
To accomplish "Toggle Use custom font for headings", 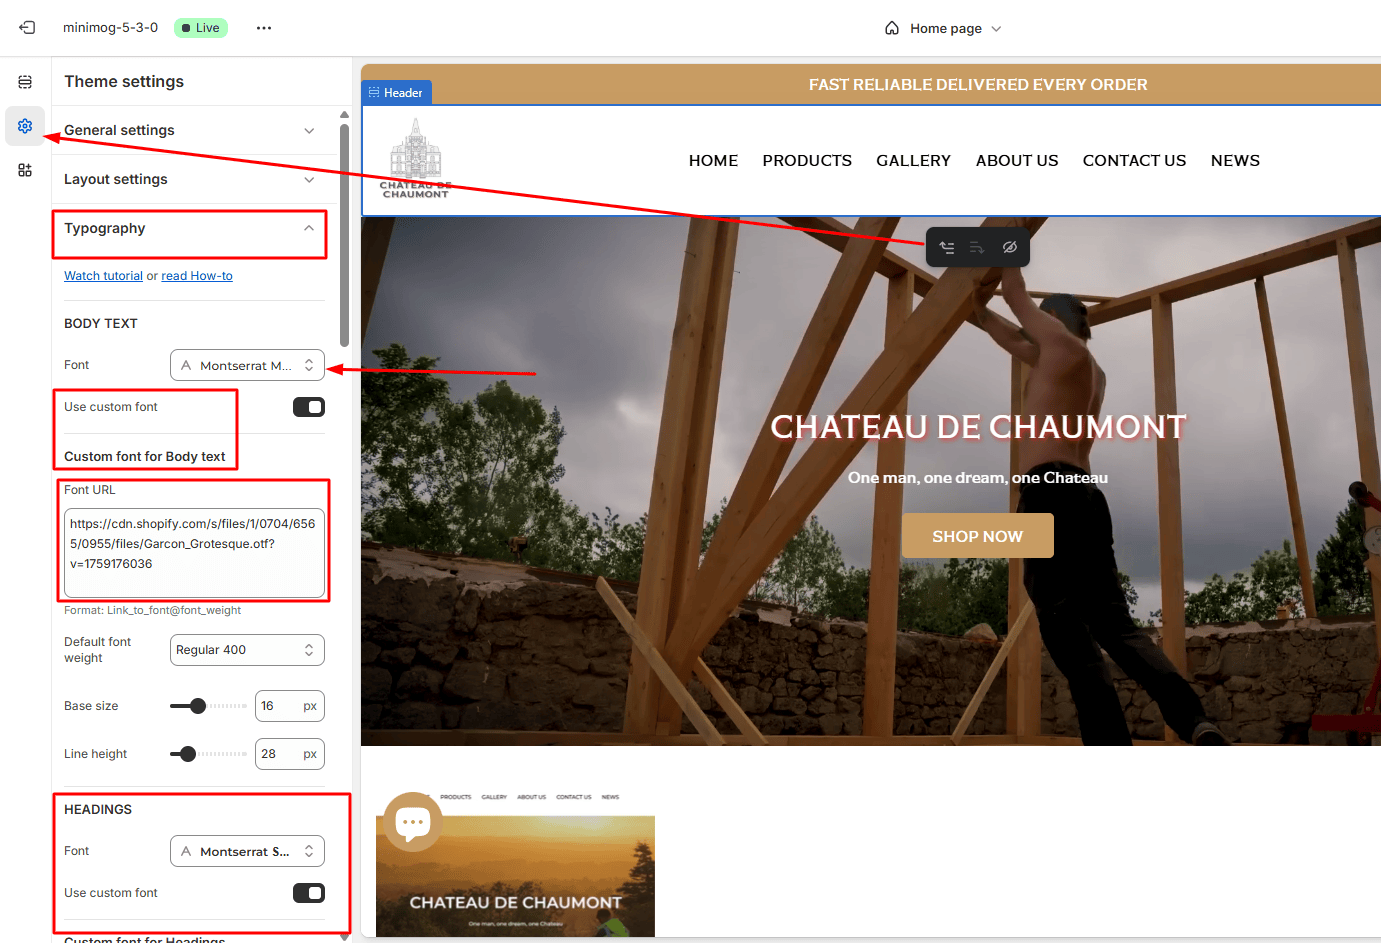I will pos(309,893).
